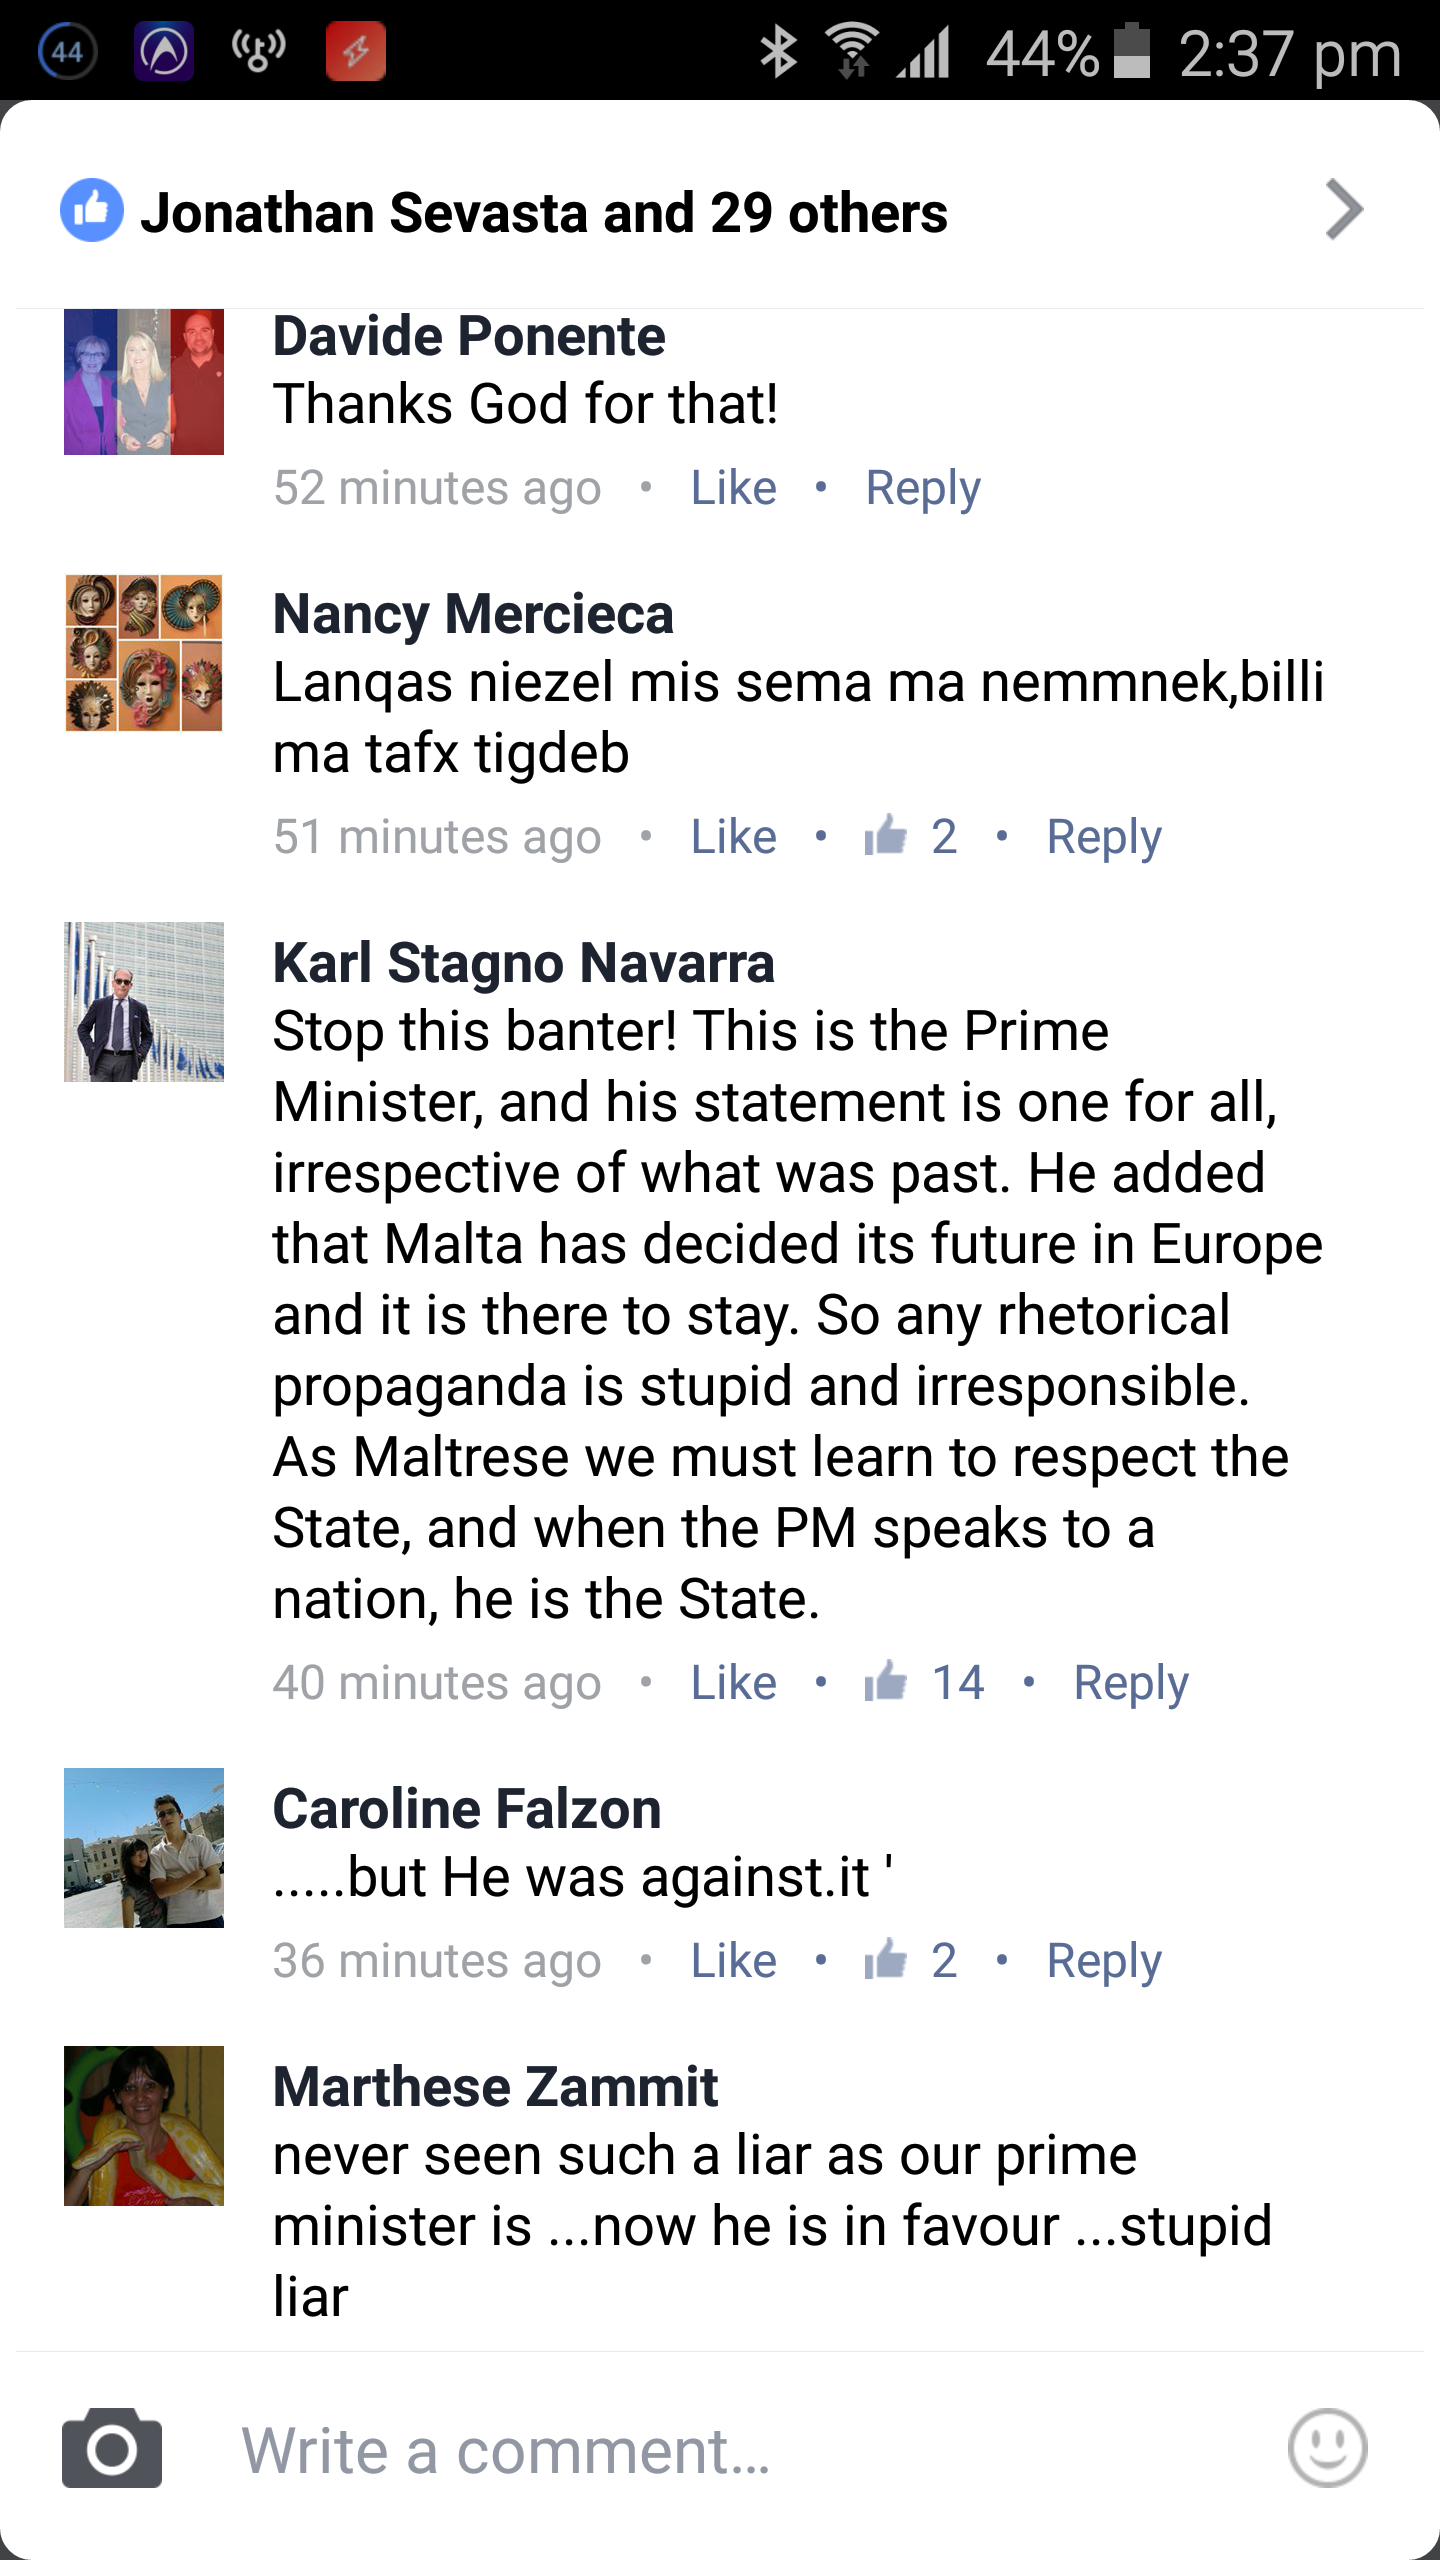Like Davide Ponente's comment
The image size is (1440, 2560).
click(733, 488)
